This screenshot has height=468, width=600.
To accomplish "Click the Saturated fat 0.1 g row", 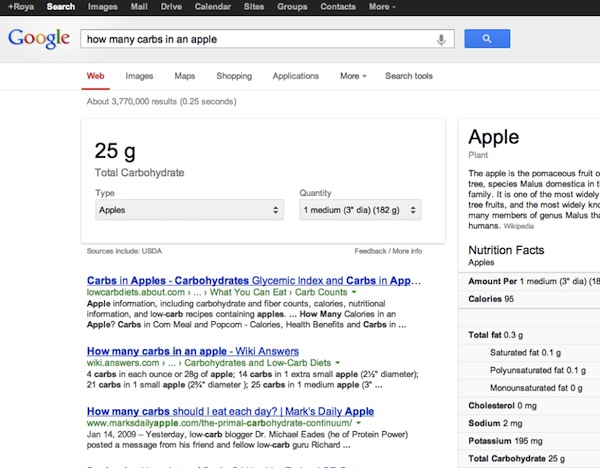I will click(529, 352).
